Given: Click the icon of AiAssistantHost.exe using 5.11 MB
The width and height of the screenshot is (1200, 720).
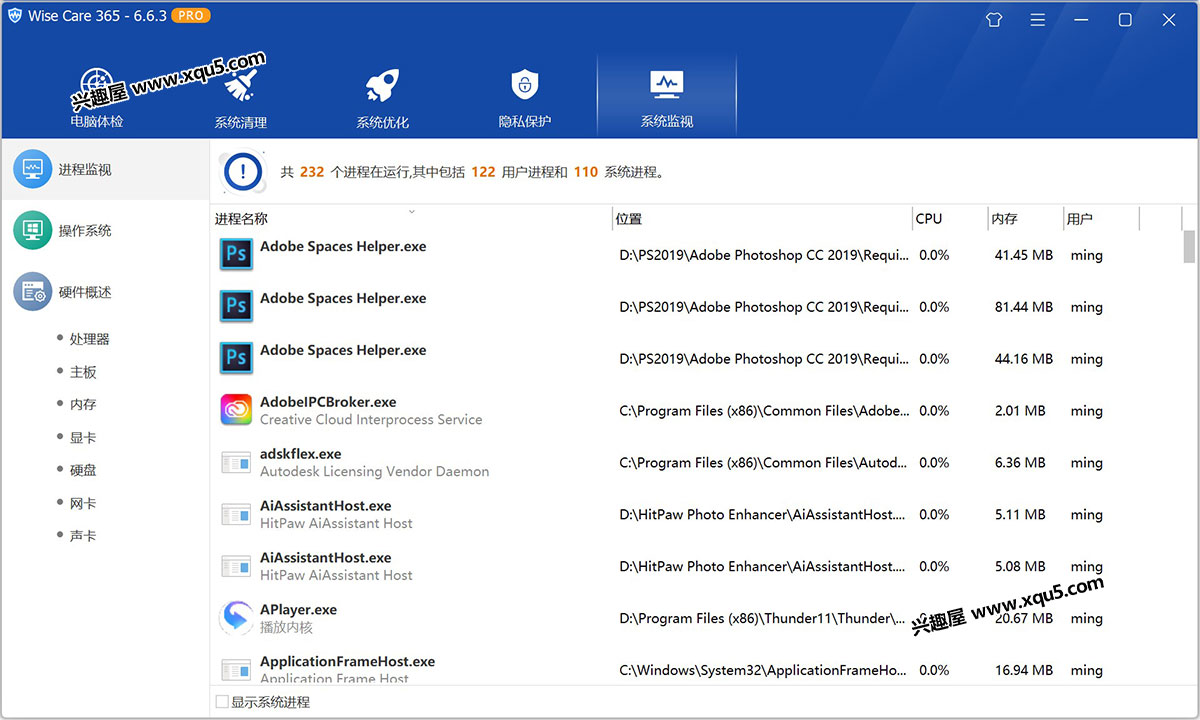Looking at the screenshot, I should coord(236,515).
